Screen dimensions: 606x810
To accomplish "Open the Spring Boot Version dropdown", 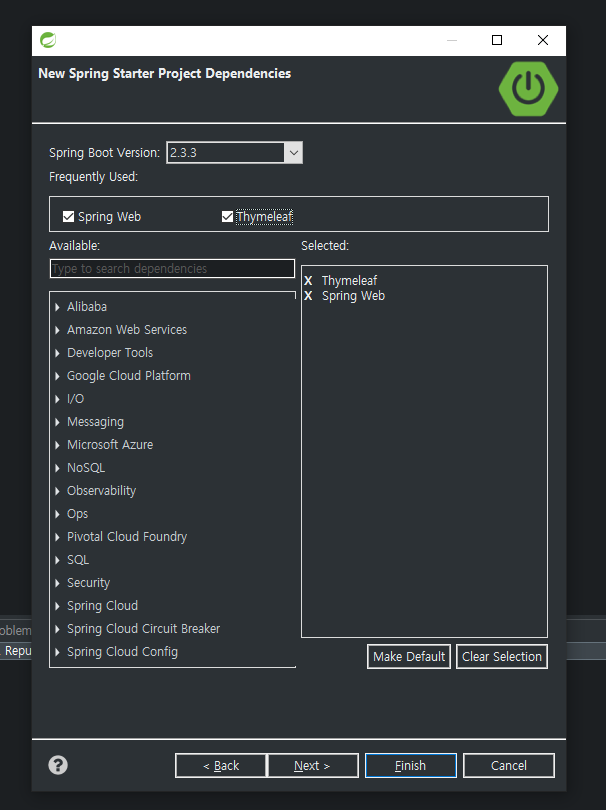I will pyautogui.click(x=293, y=153).
